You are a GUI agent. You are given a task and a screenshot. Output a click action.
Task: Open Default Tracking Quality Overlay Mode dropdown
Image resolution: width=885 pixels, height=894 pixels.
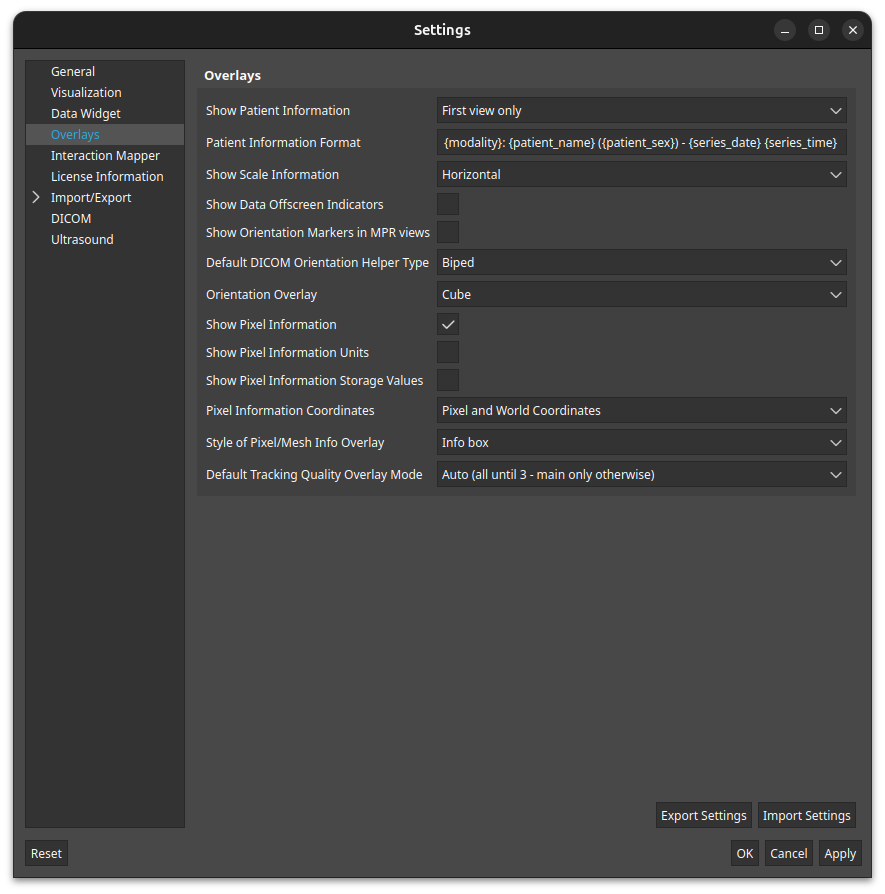[x=642, y=474]
